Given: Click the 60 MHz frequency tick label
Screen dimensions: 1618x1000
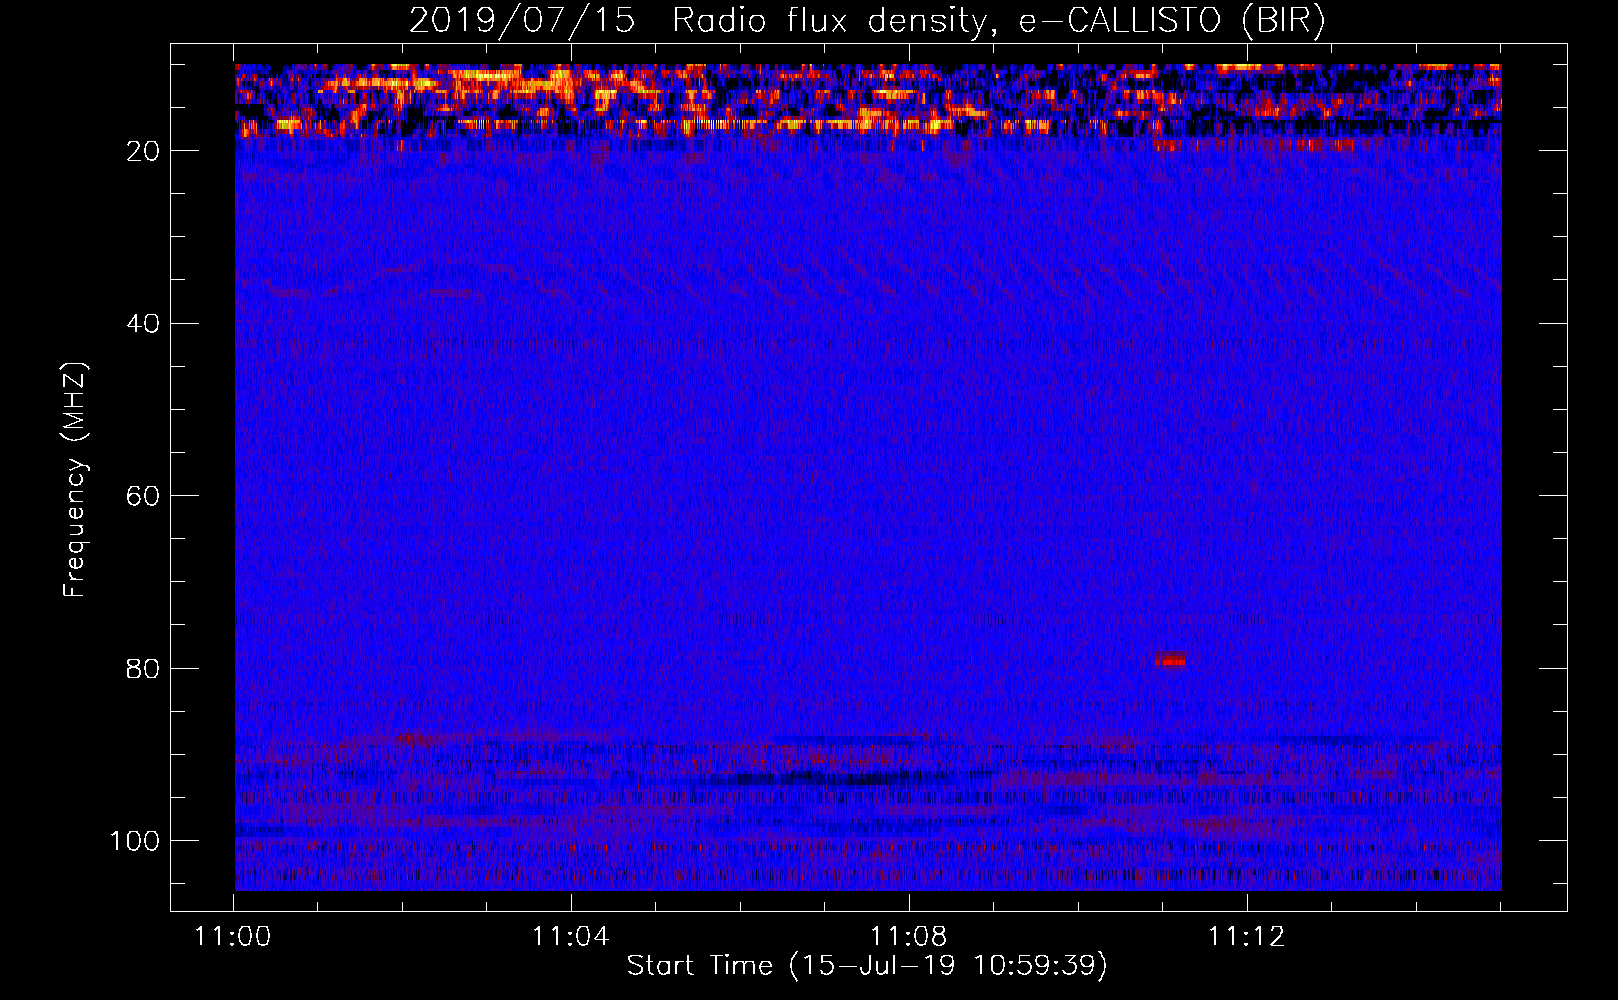Looking at the screenshot, I should 144,496.
